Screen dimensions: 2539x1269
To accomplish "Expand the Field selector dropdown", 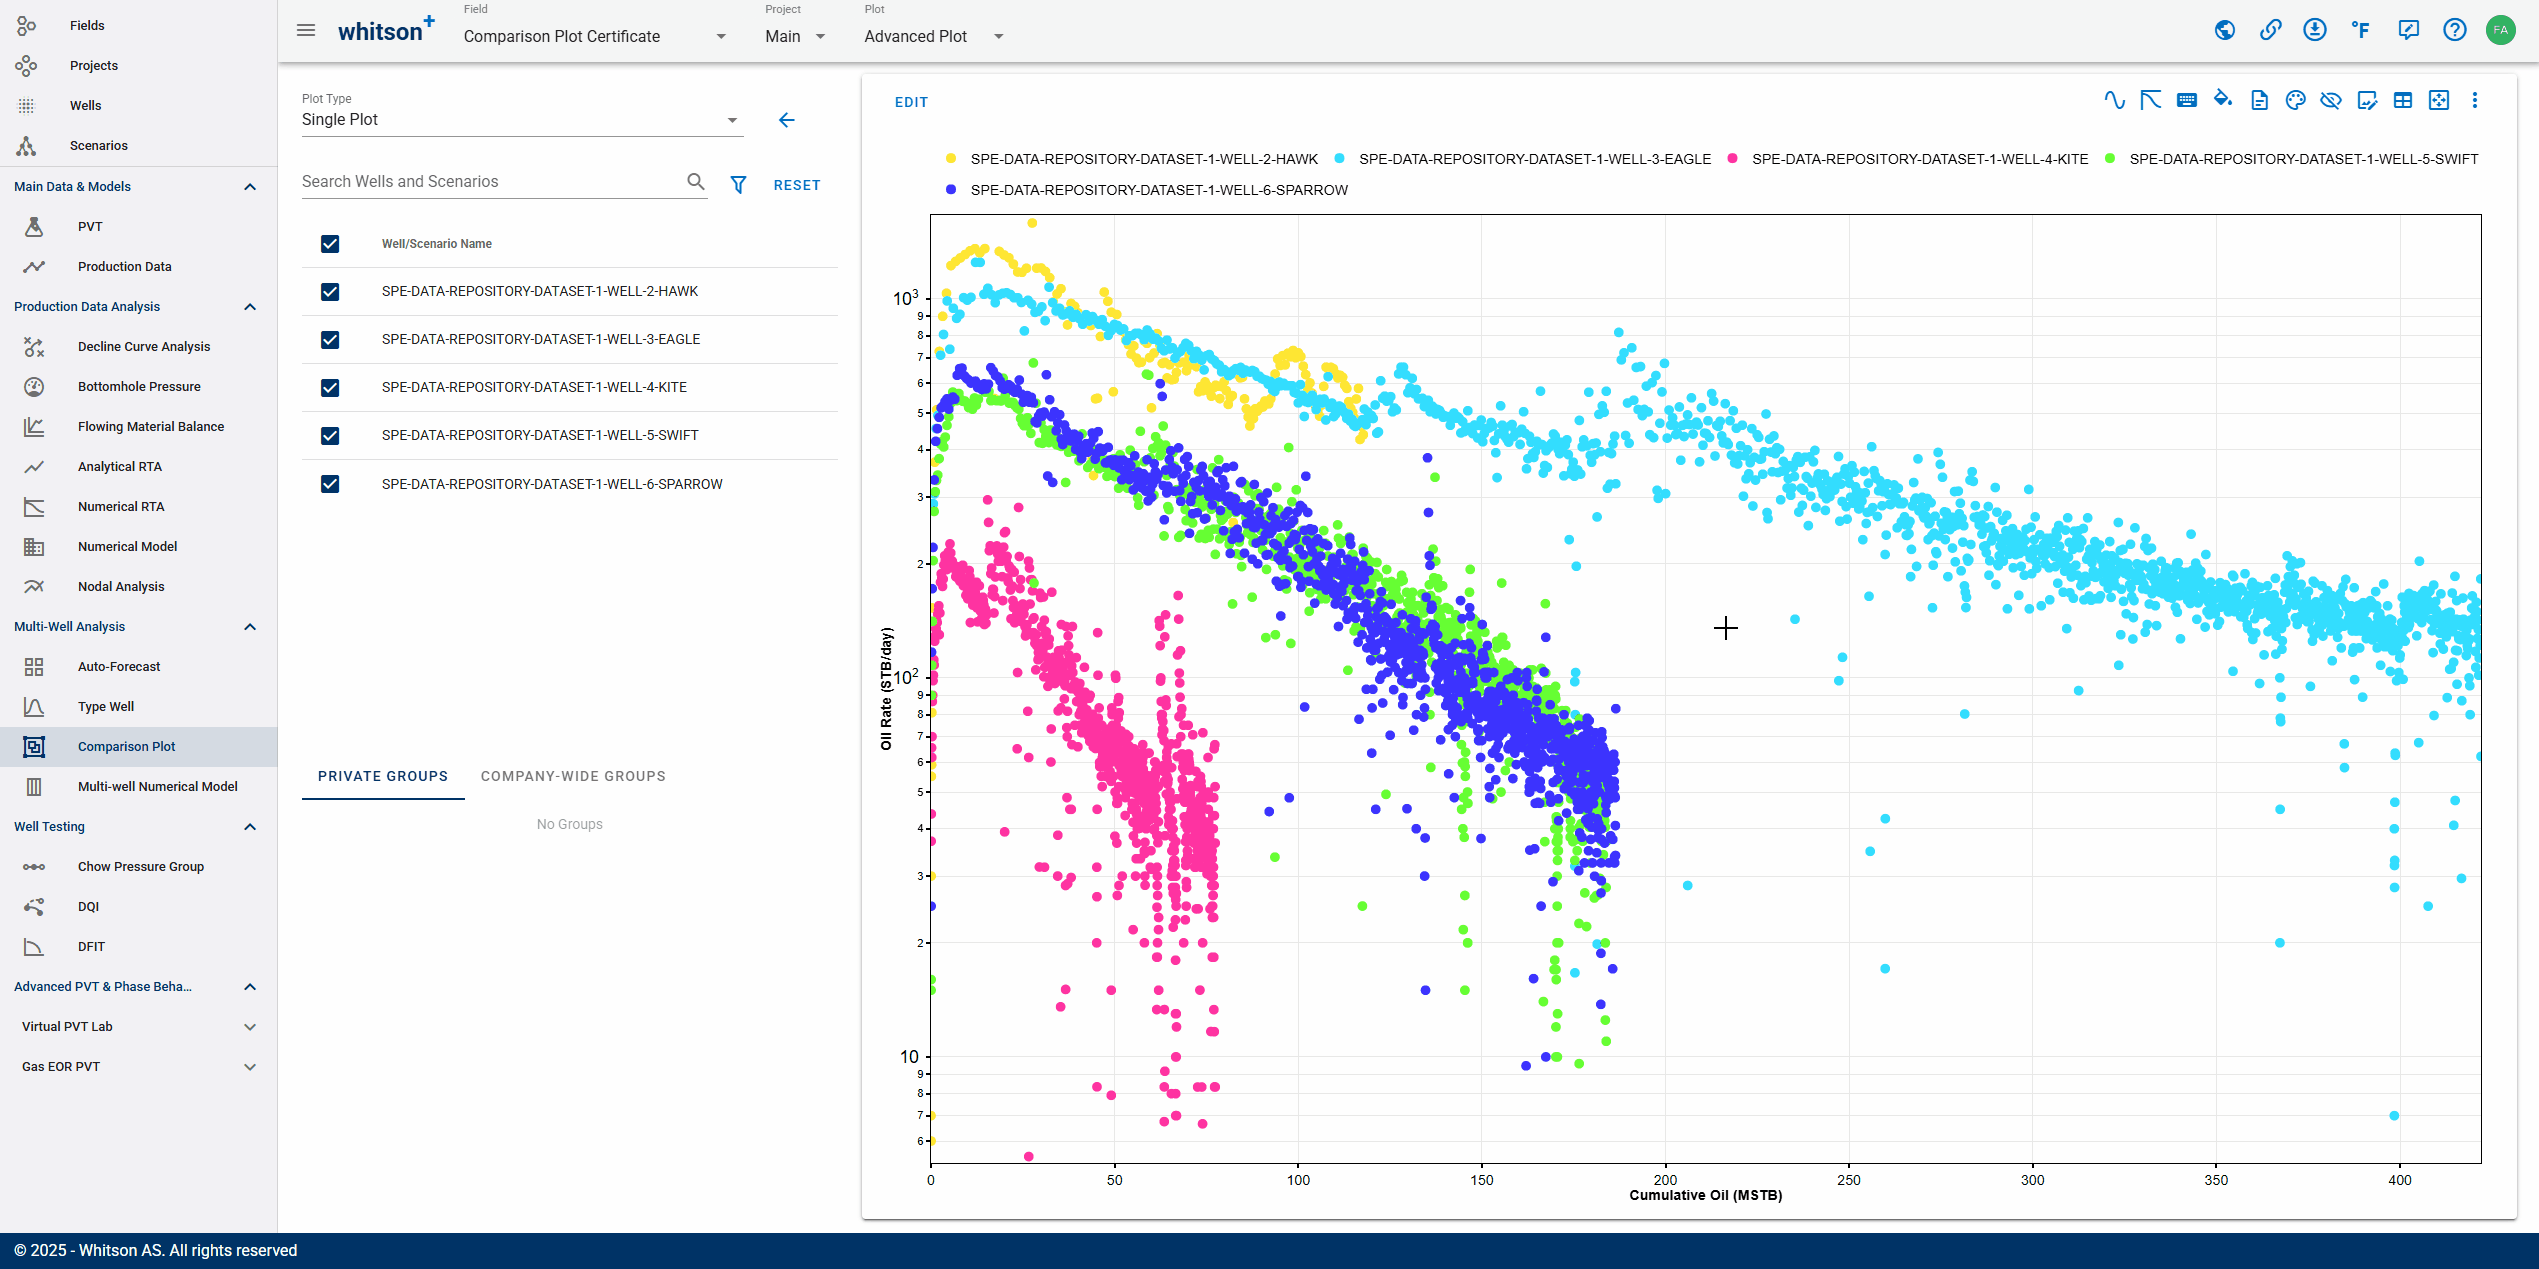I will pos(724,36).
